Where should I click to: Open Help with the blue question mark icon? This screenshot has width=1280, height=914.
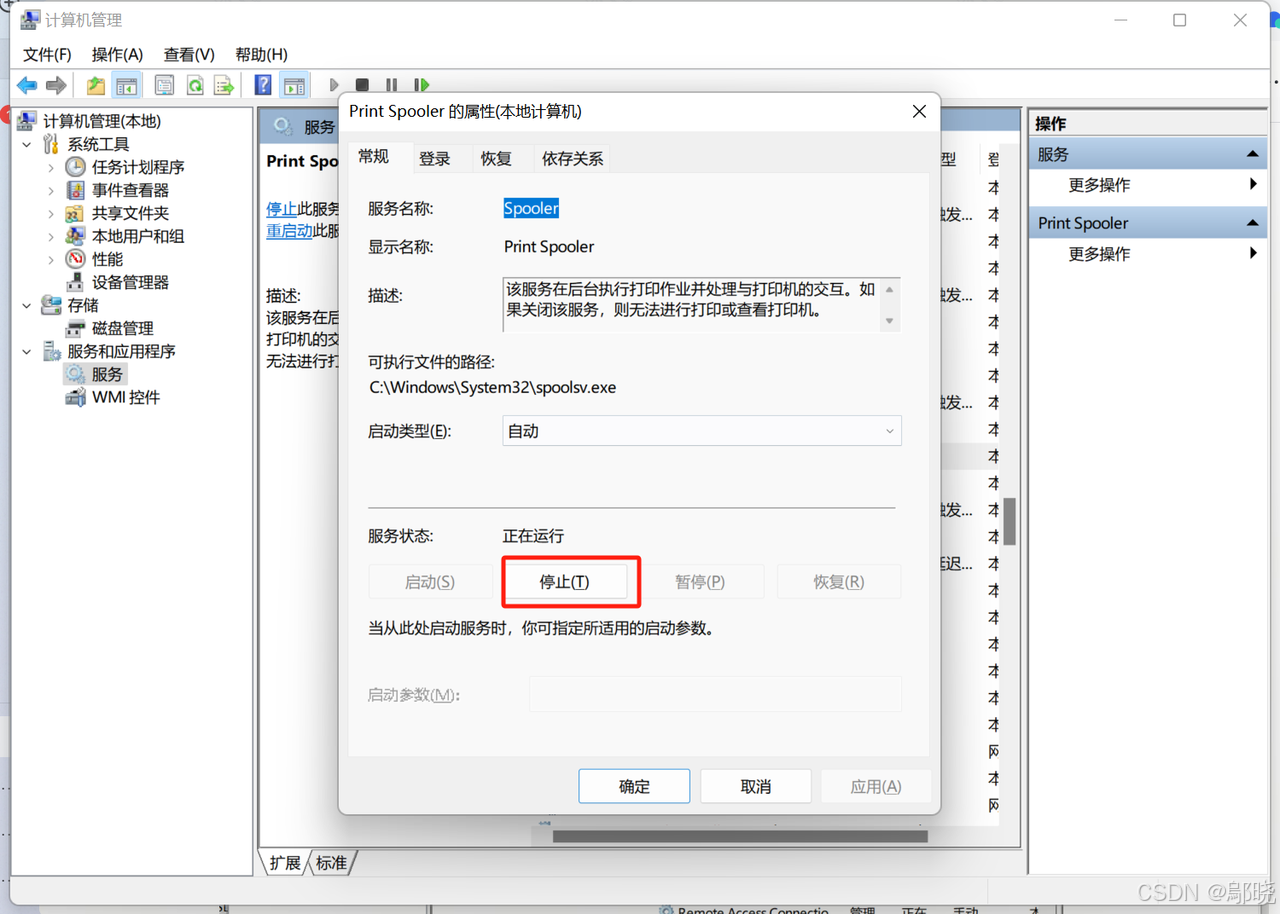pos(263,86)
